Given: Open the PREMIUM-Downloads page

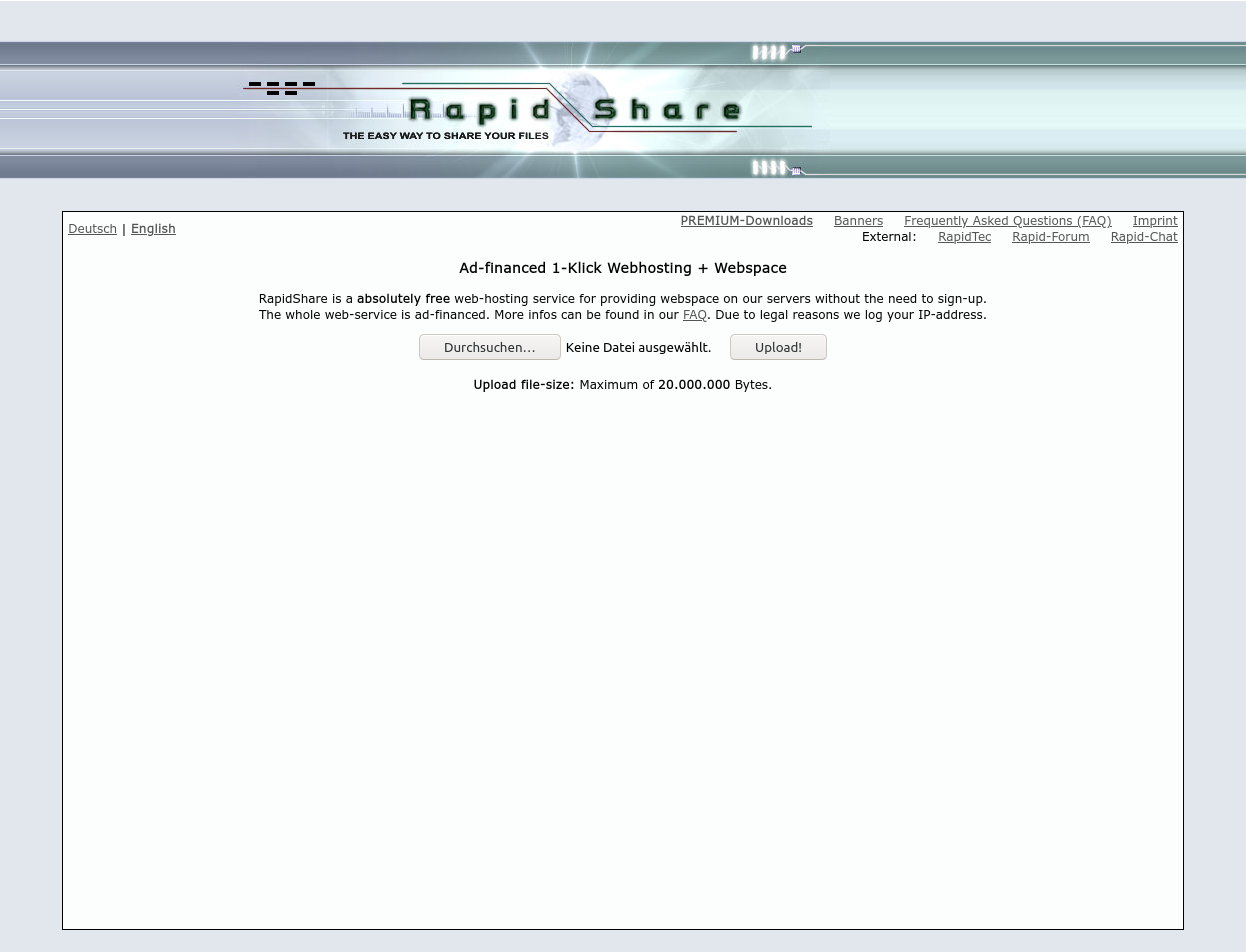Looking at the screenshot, I should pyautogui.click(x=746, y=221).
